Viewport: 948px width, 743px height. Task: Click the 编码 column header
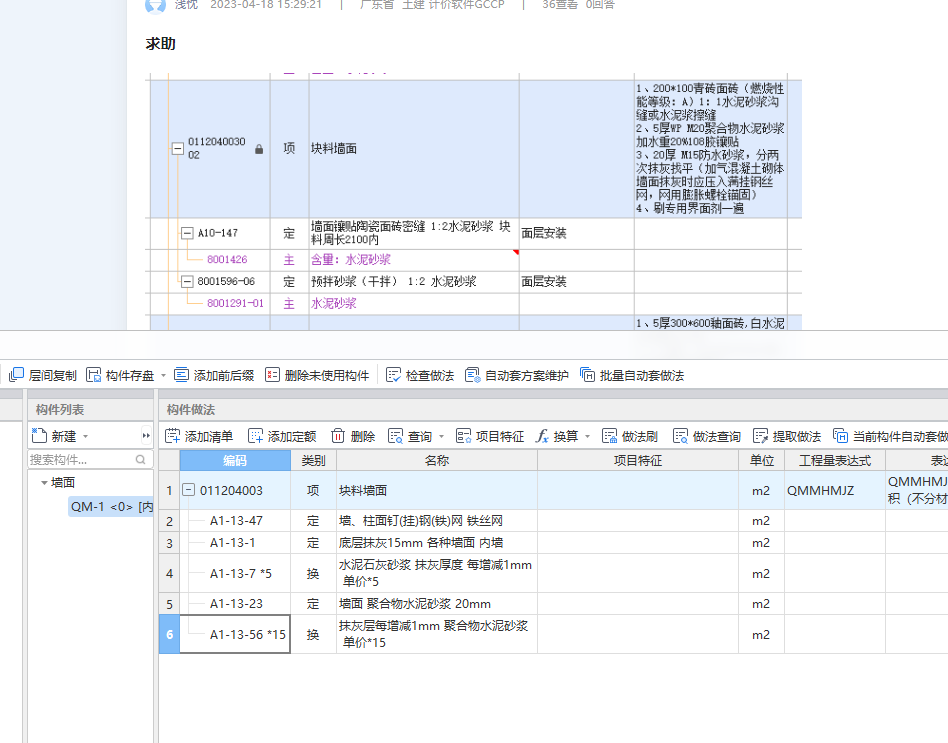coord(235,461)
